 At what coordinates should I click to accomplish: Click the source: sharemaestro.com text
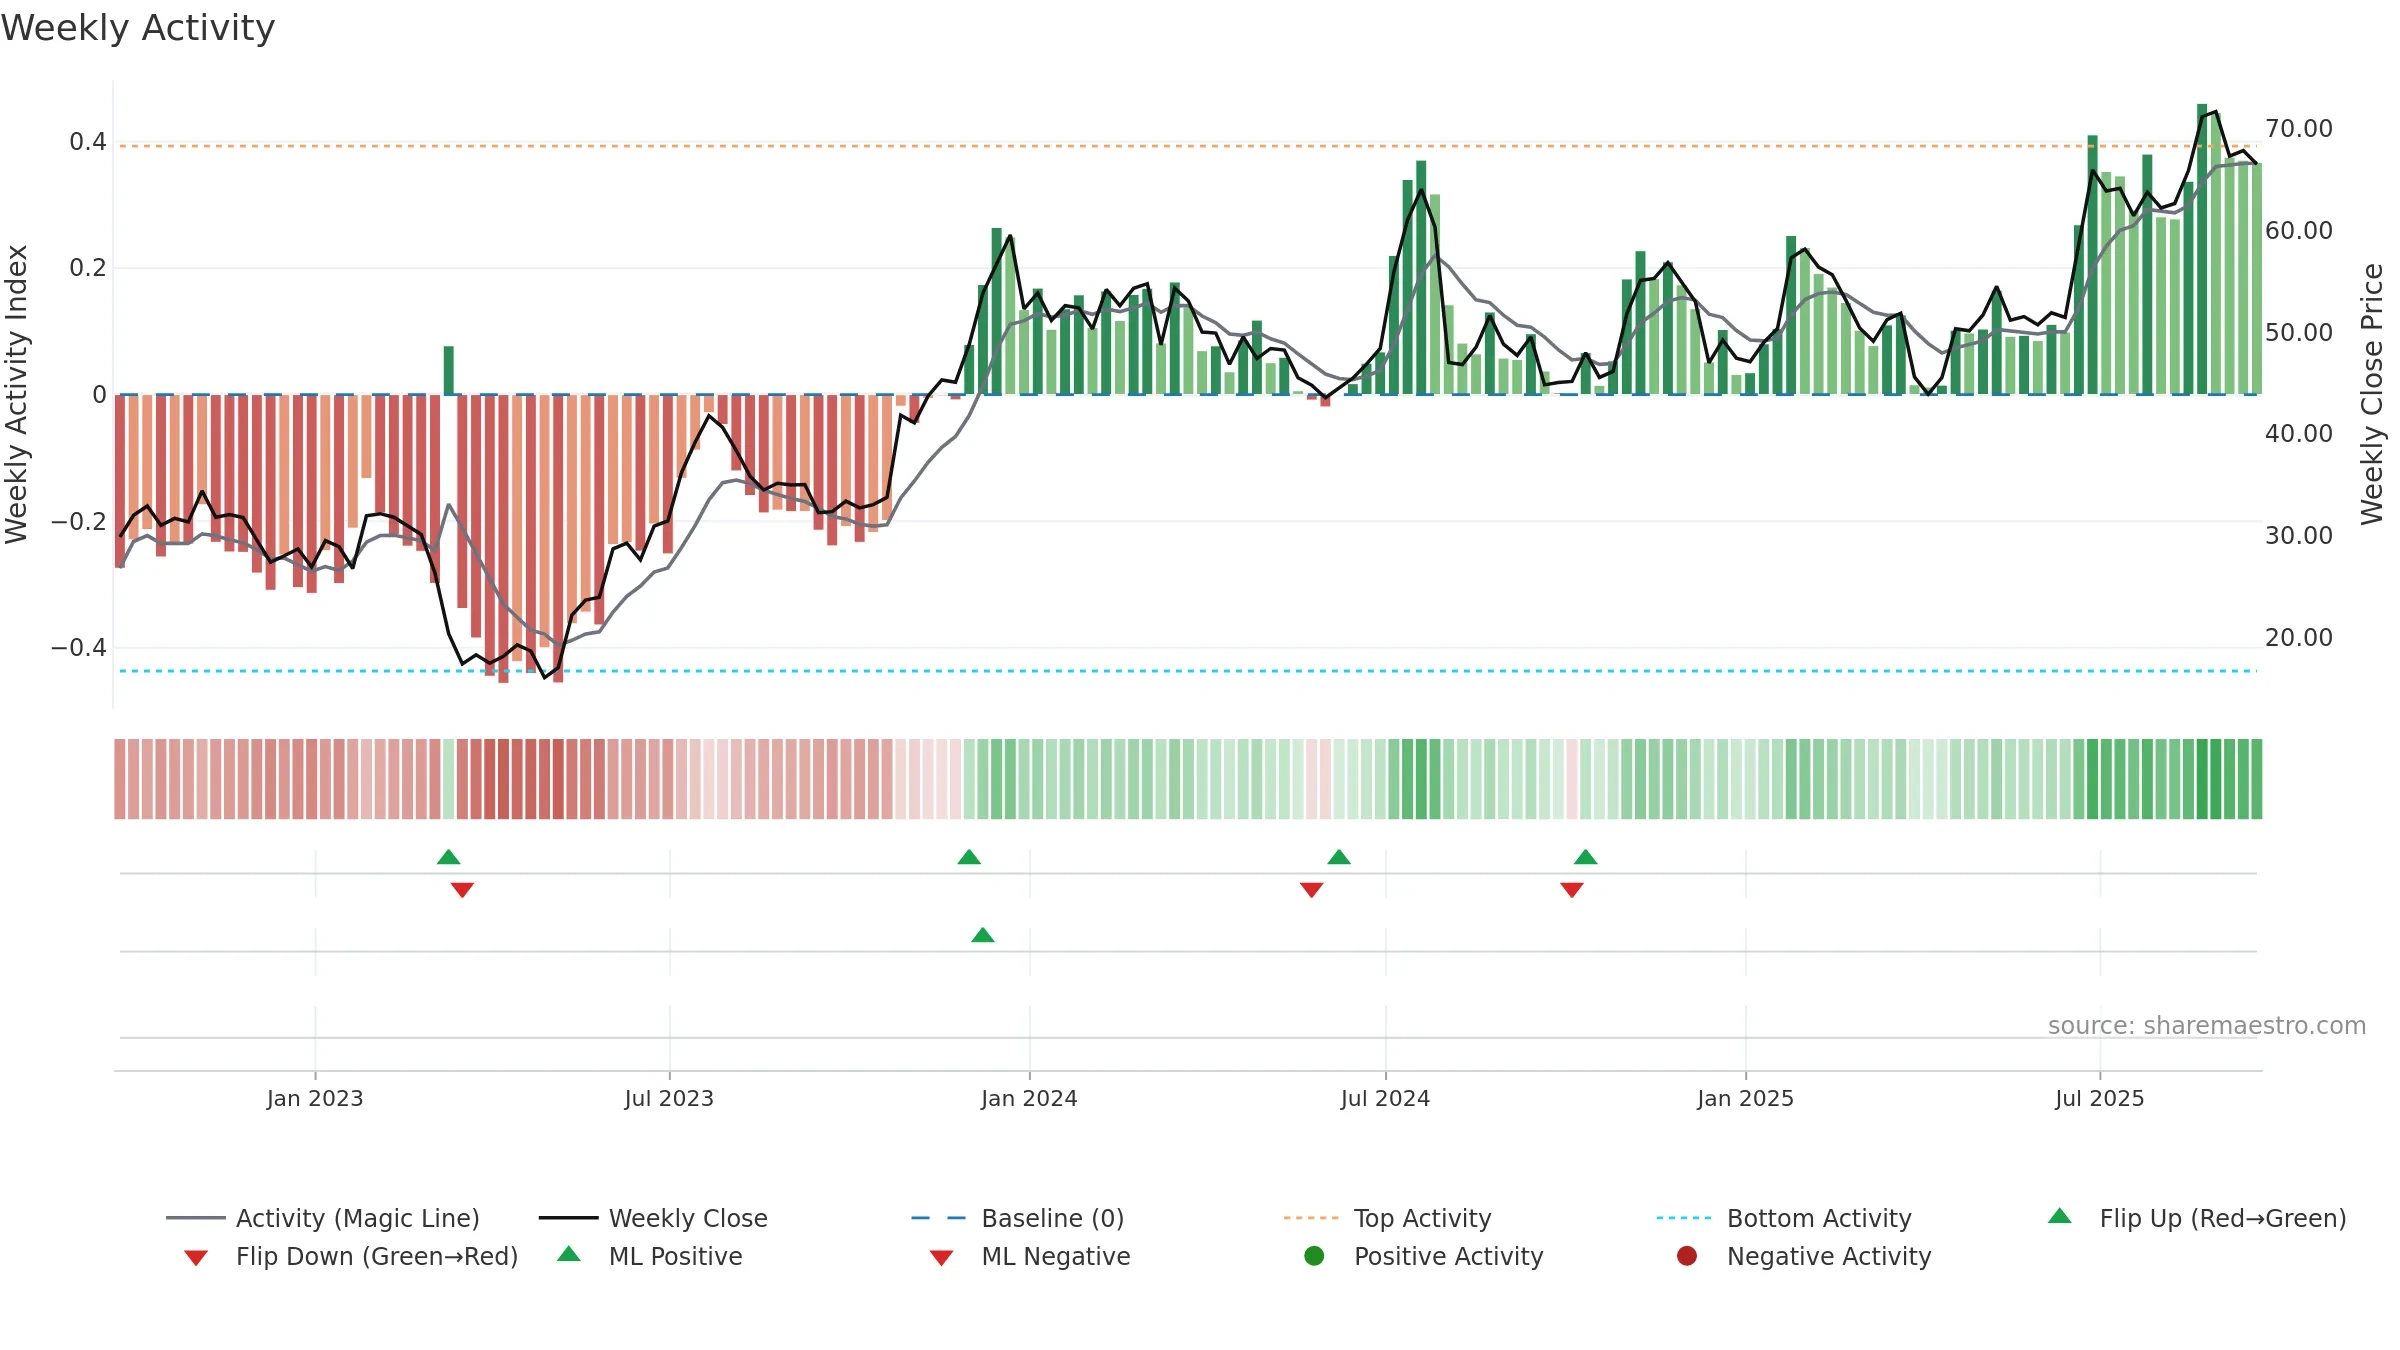point(2207,1026)
